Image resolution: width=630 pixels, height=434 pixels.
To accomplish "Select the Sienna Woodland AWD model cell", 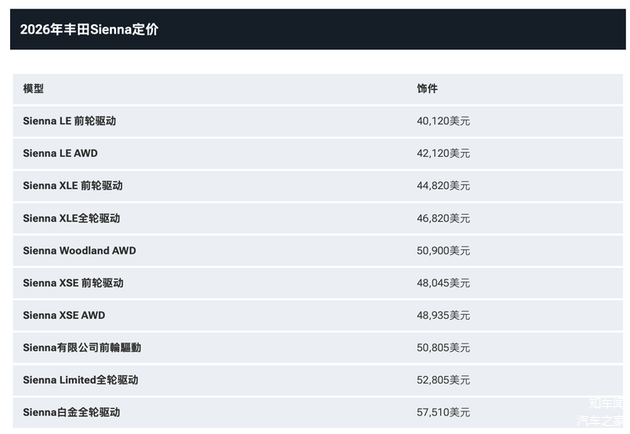I will 78,251.
